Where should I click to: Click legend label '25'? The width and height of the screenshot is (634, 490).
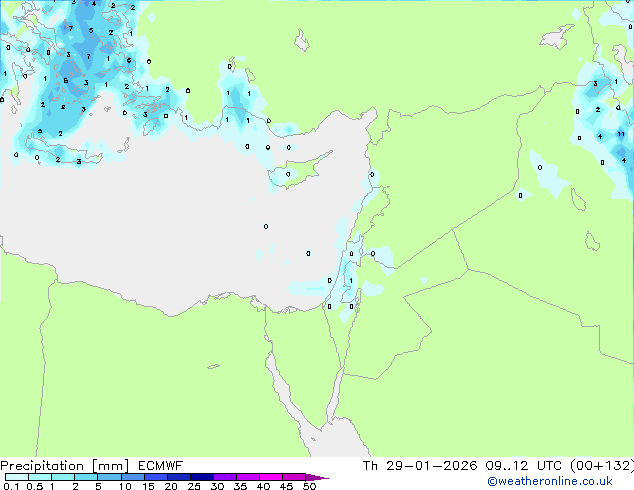(194, 486)
